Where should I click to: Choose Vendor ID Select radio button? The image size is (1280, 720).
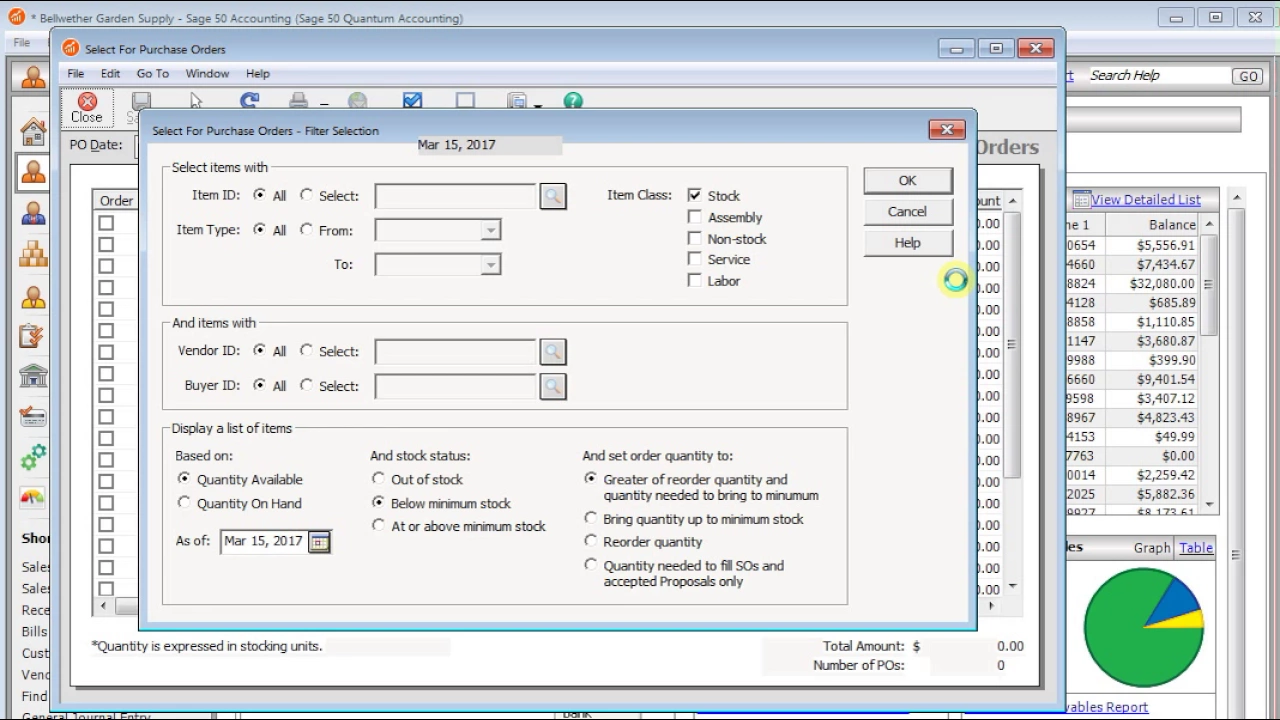[x=306, y=350]
